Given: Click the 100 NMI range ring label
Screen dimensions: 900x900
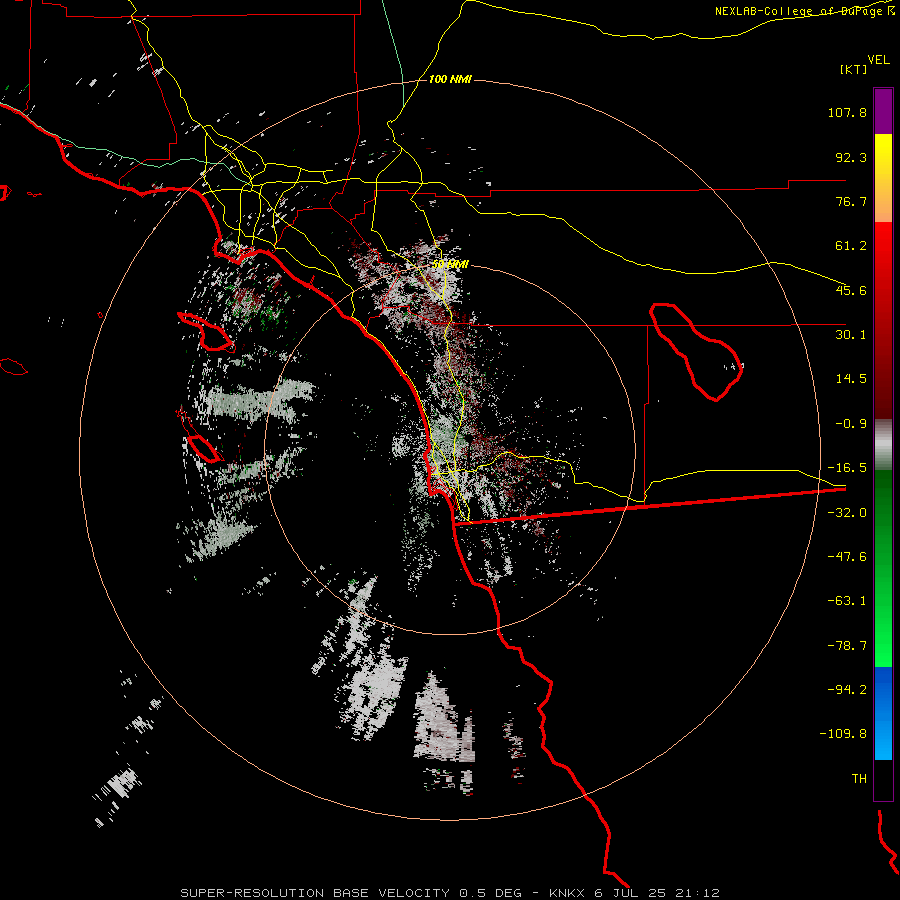Looking at the screenshot, I should (x=450, y=79).
